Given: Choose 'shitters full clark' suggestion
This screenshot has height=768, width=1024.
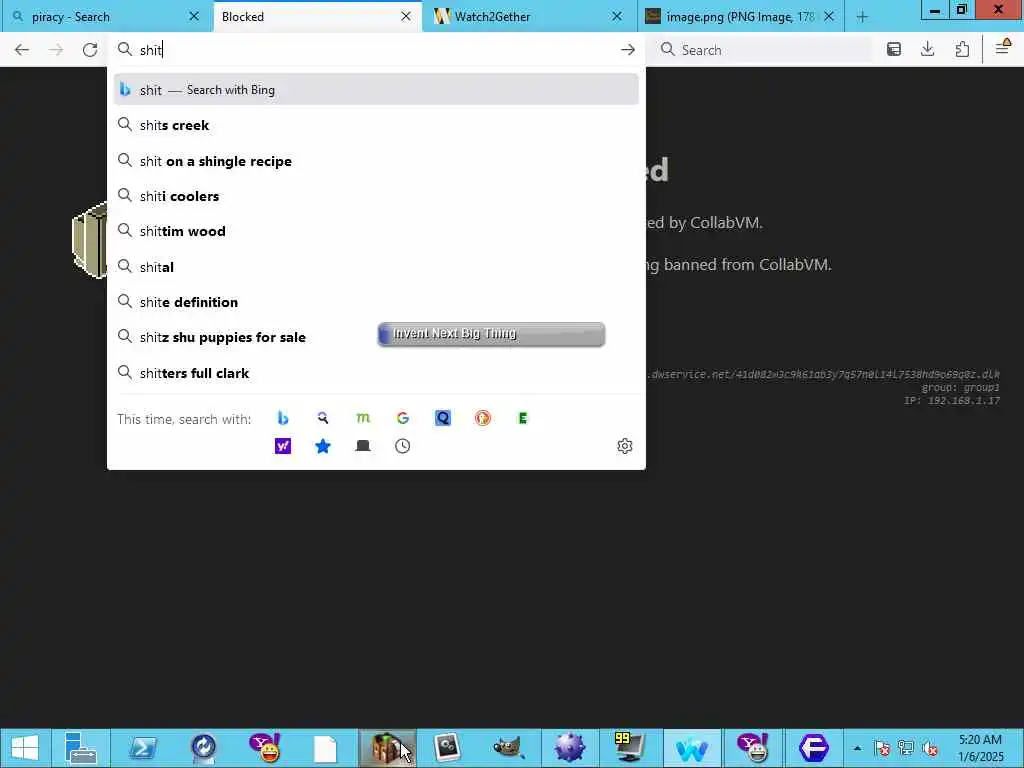Looking at the screenshot, I should coord(376,373).
